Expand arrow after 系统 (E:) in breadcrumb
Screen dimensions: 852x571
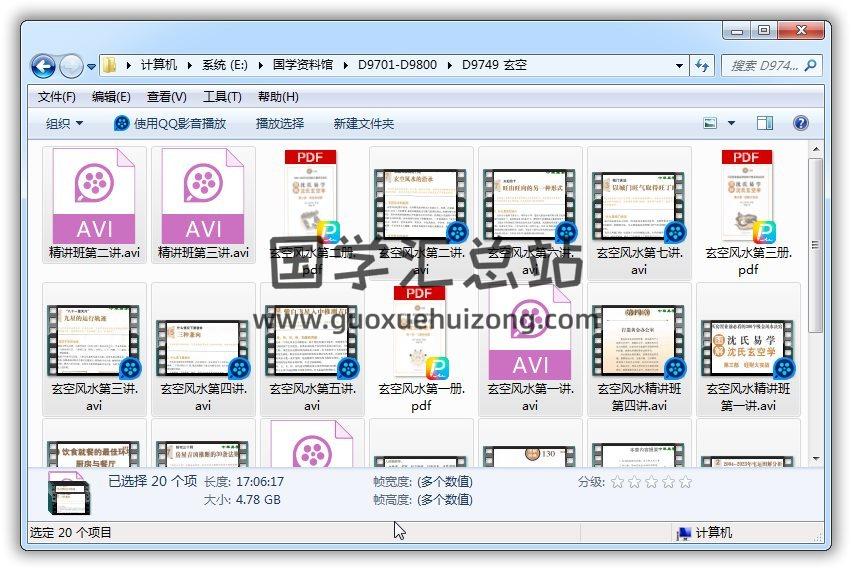coord(260,66)
